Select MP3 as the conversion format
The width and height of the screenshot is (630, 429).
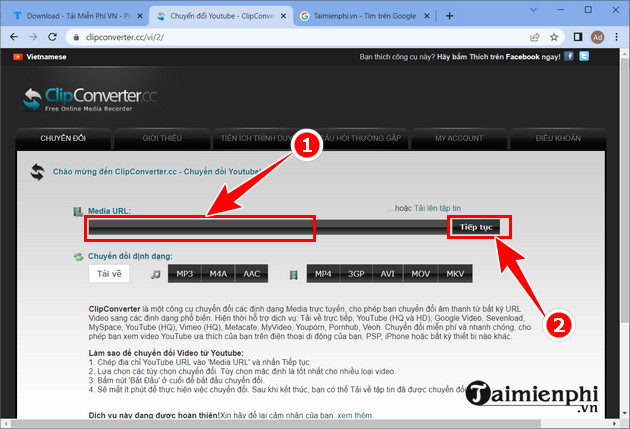point(185,273)
